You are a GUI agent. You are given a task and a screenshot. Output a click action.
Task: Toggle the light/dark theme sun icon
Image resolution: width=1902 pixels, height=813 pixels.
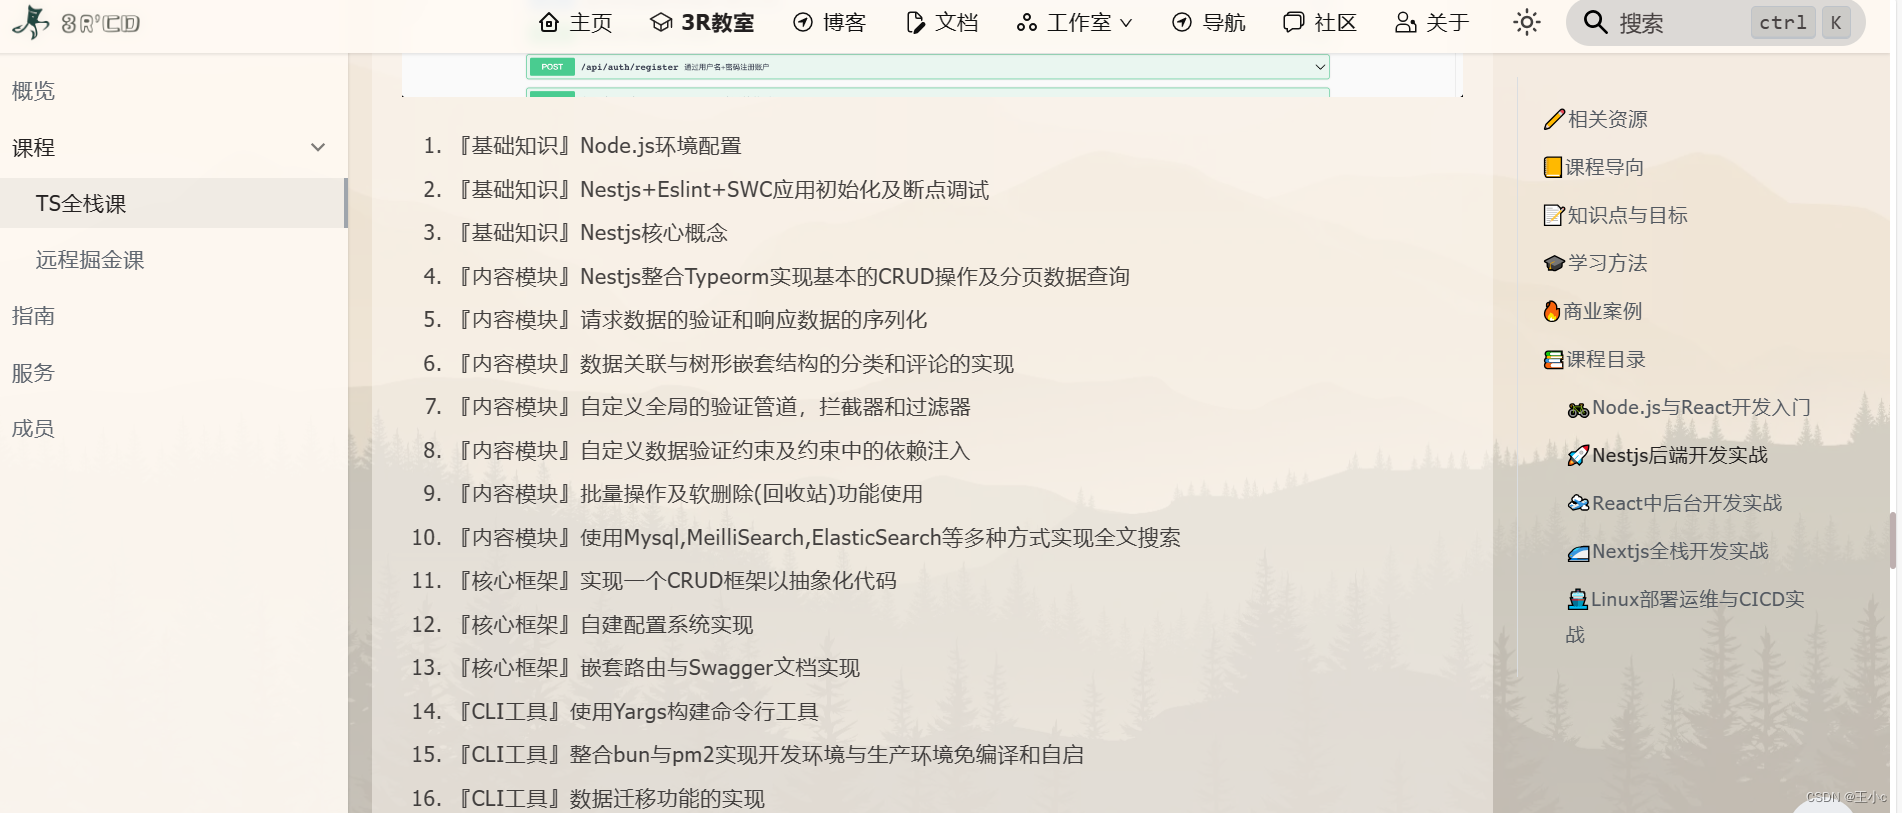(x=1527, y=22)
